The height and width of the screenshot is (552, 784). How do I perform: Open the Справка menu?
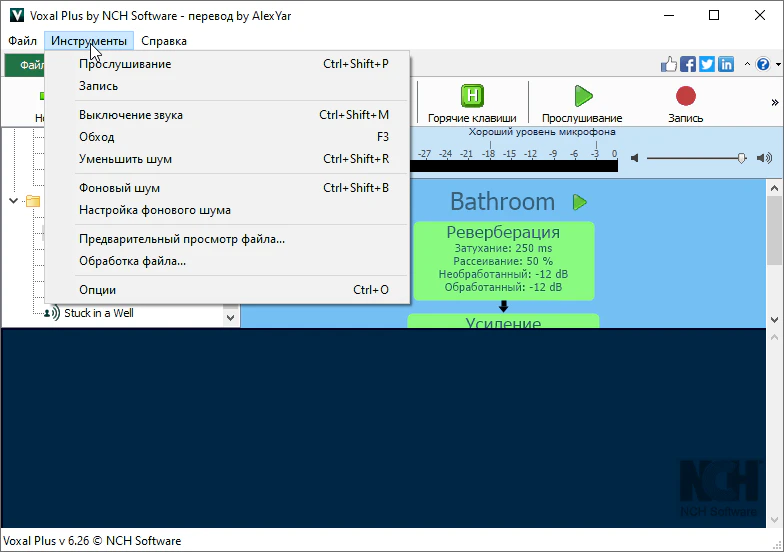pyautogui.click(x=164, y=41)
